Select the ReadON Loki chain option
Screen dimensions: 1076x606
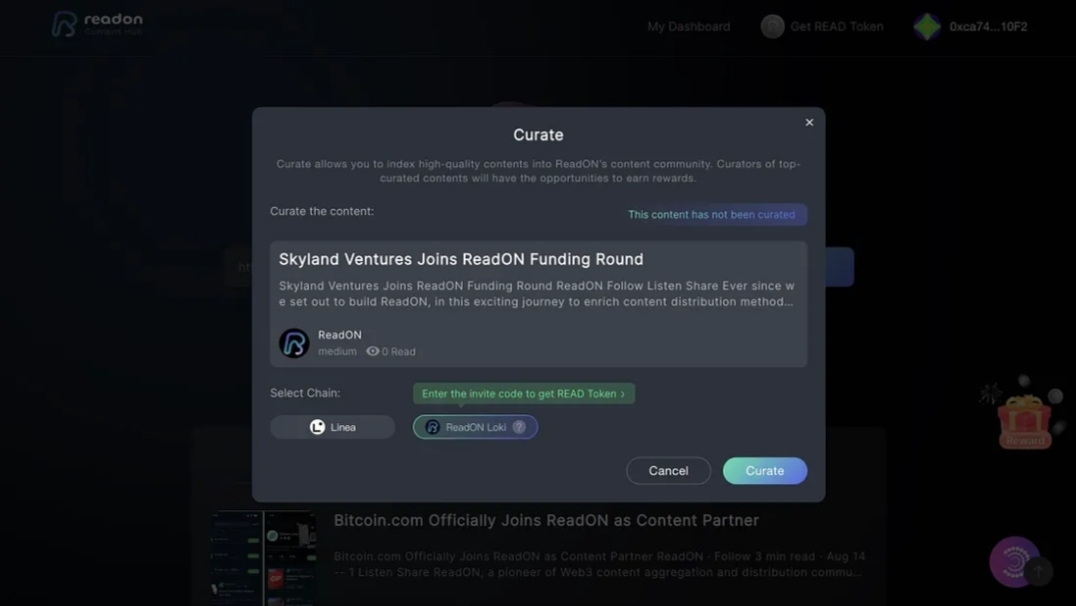pyautogui.click(x=475, y=427)
